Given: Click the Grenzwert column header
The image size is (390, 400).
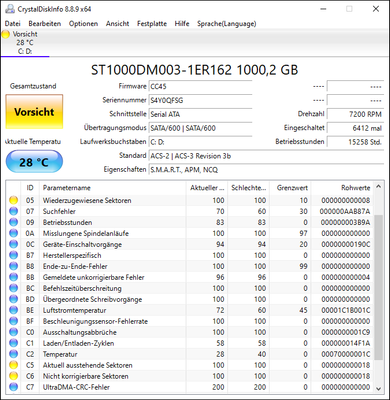Looking at the screenshot, I should pos(290,188).
